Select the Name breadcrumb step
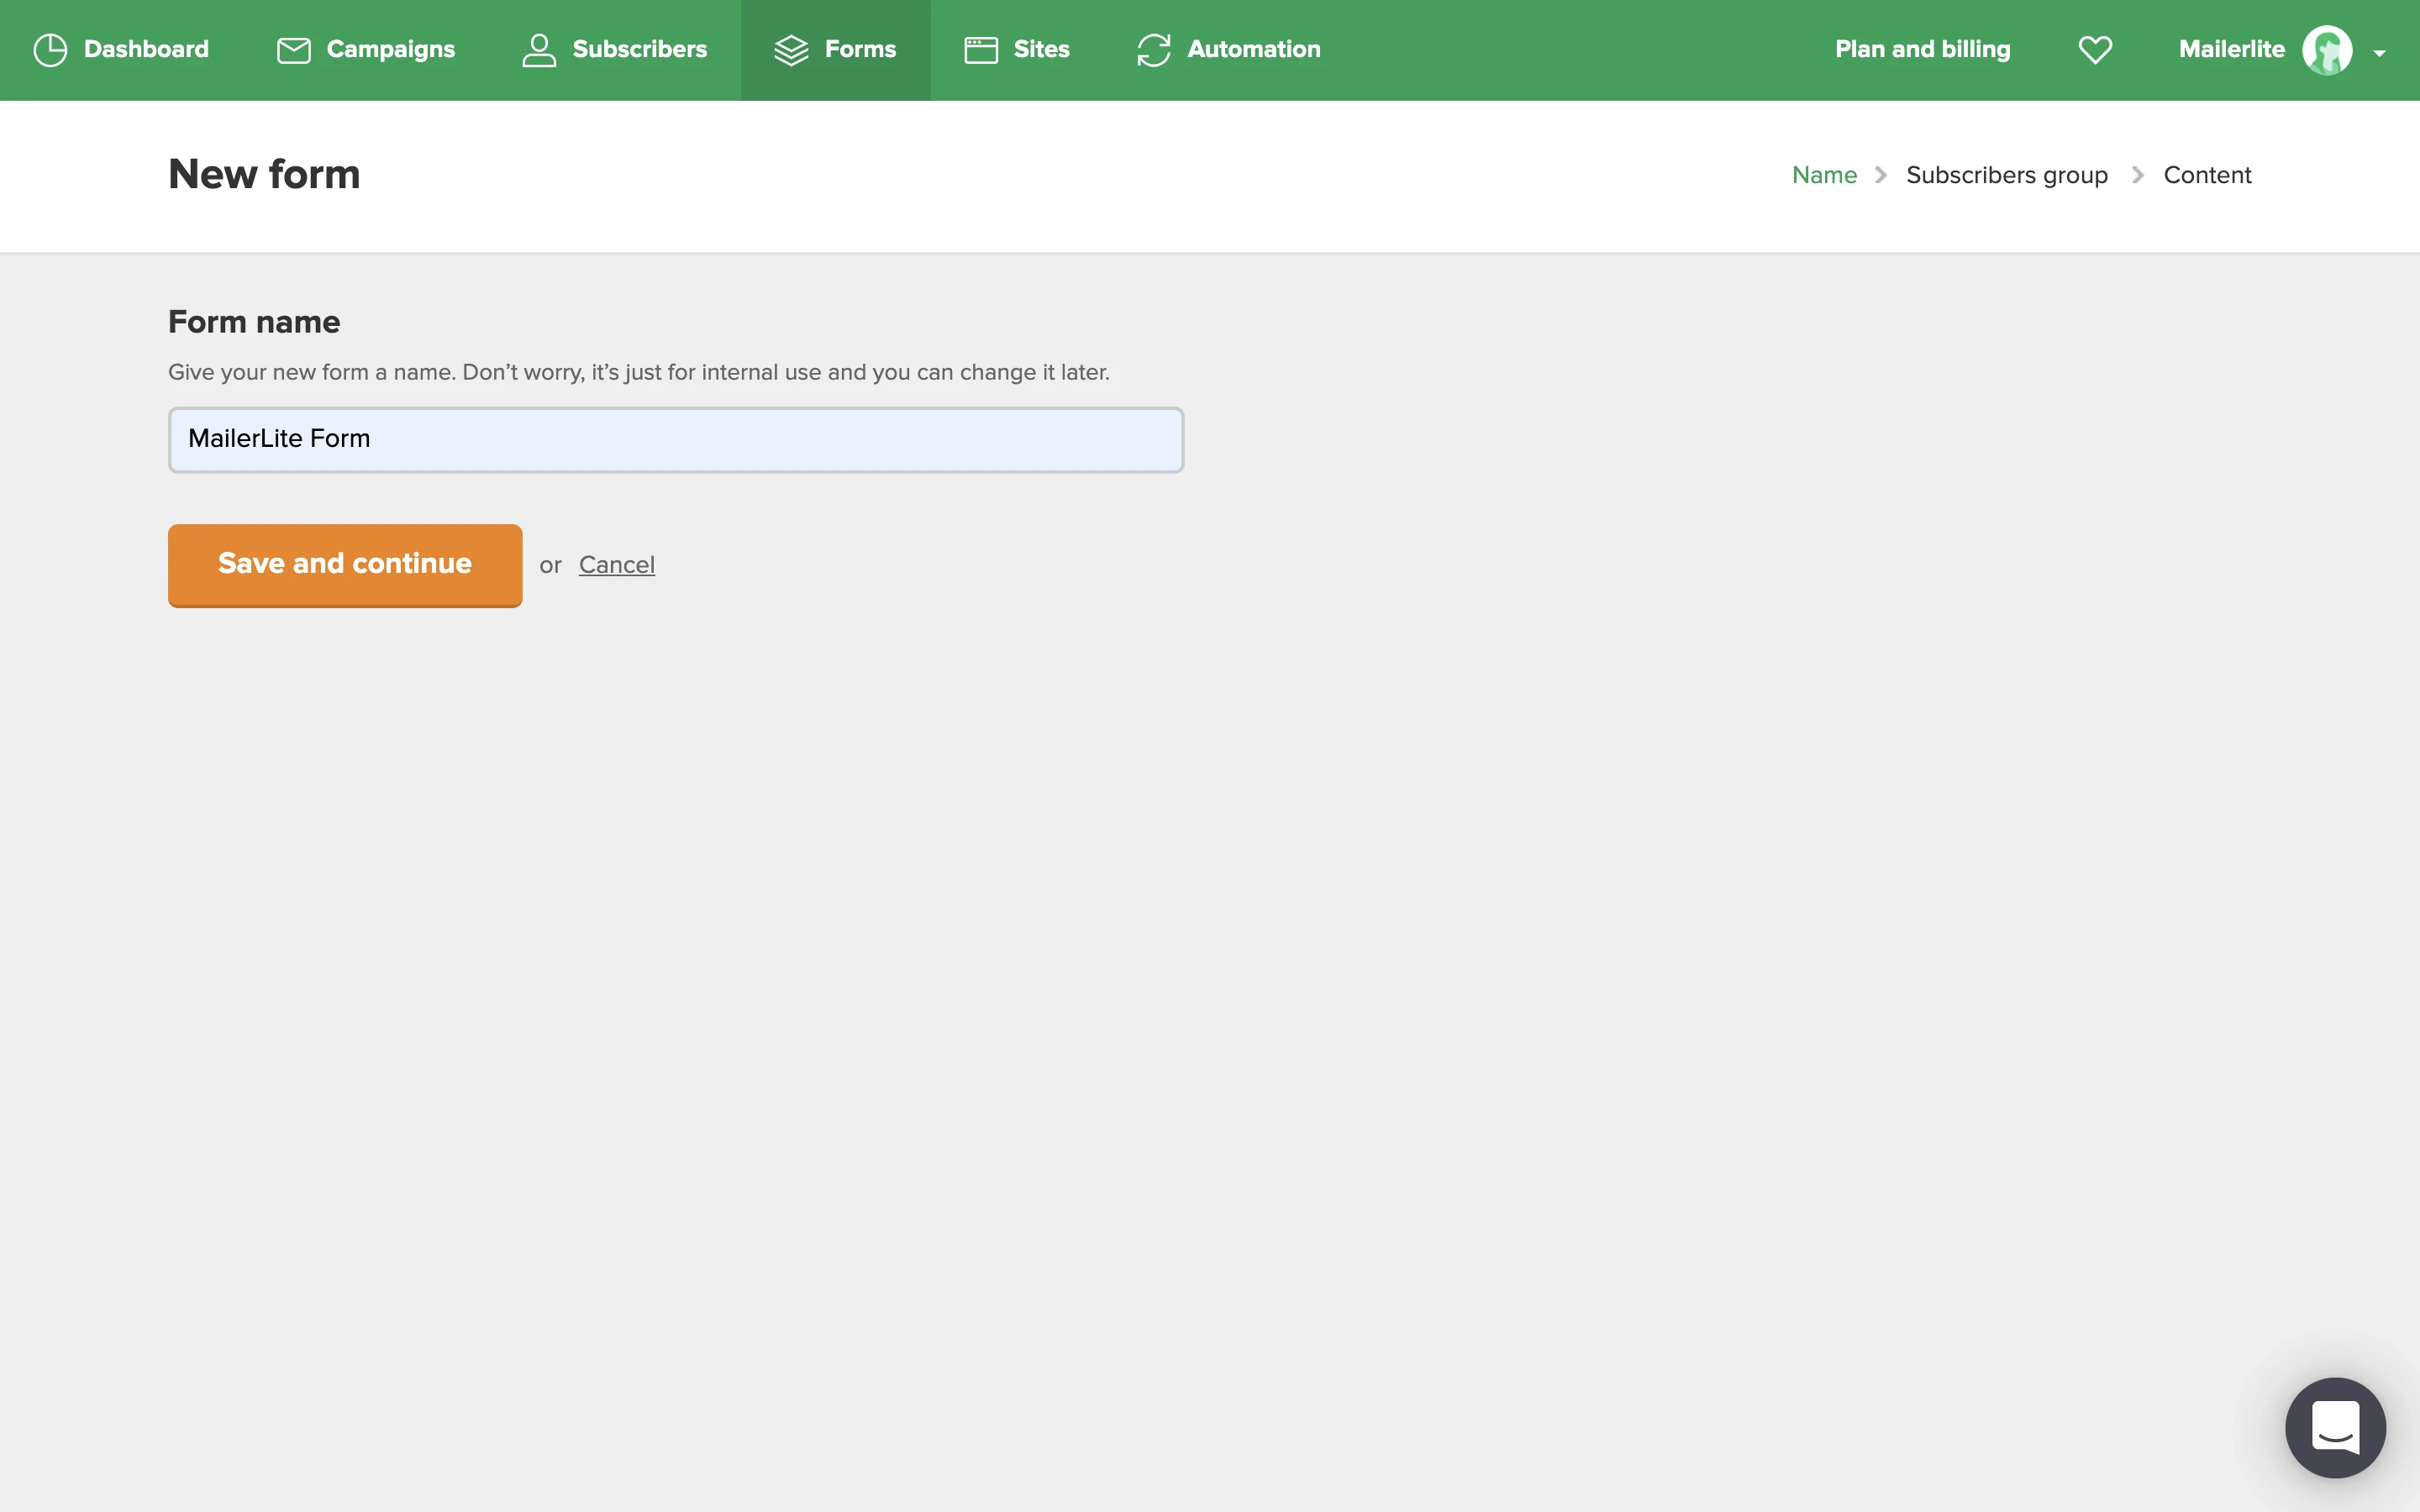The width and height of the screenshot is (2420, 1512). coord(1824,175)
